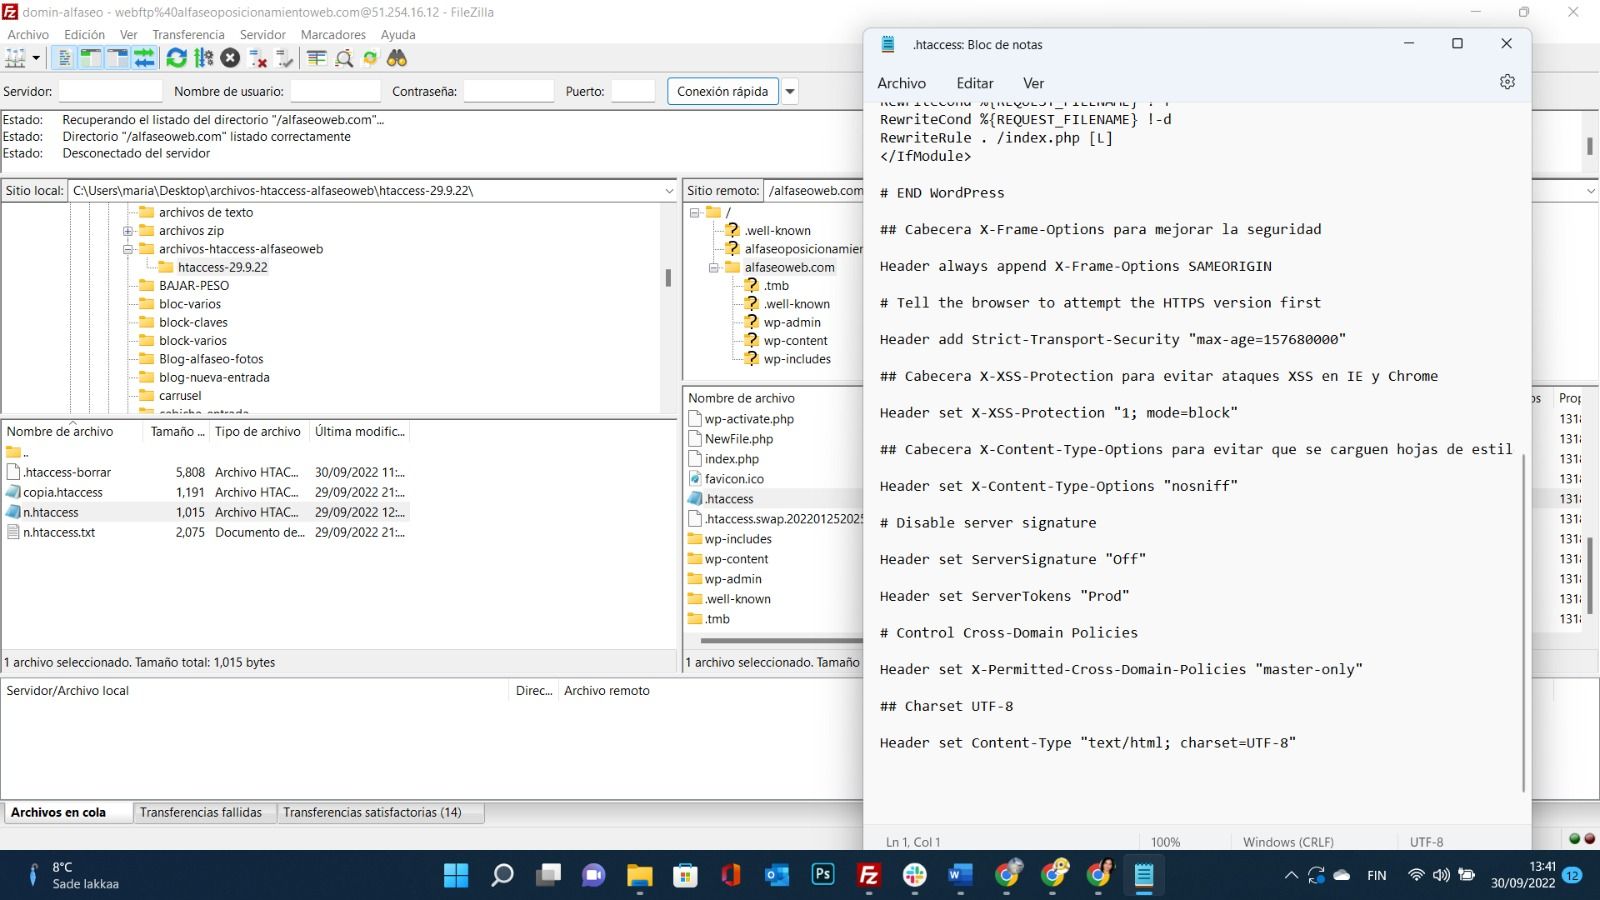Click Notepad 100% zoom status
The height and width of the screenshot is (900, 1600).
coord(1165,842)
